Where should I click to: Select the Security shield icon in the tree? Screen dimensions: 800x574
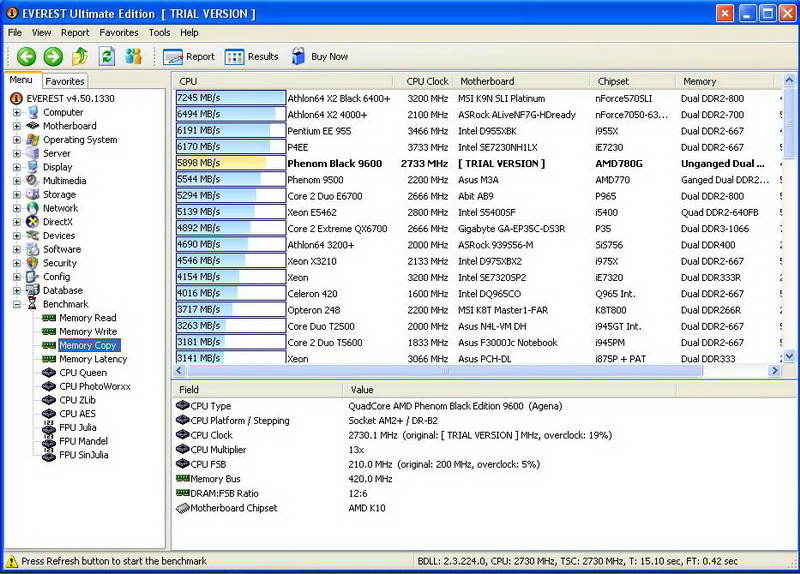[33, 263]
